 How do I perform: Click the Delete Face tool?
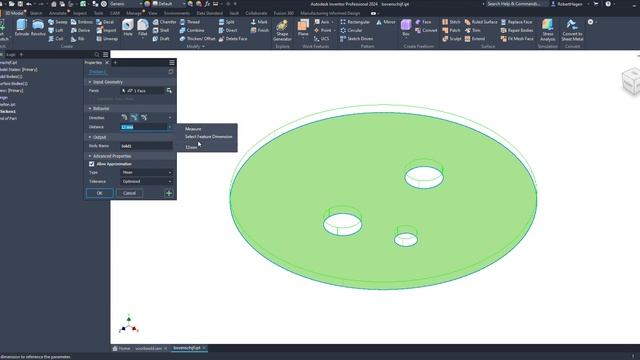(x=233, y=39)
